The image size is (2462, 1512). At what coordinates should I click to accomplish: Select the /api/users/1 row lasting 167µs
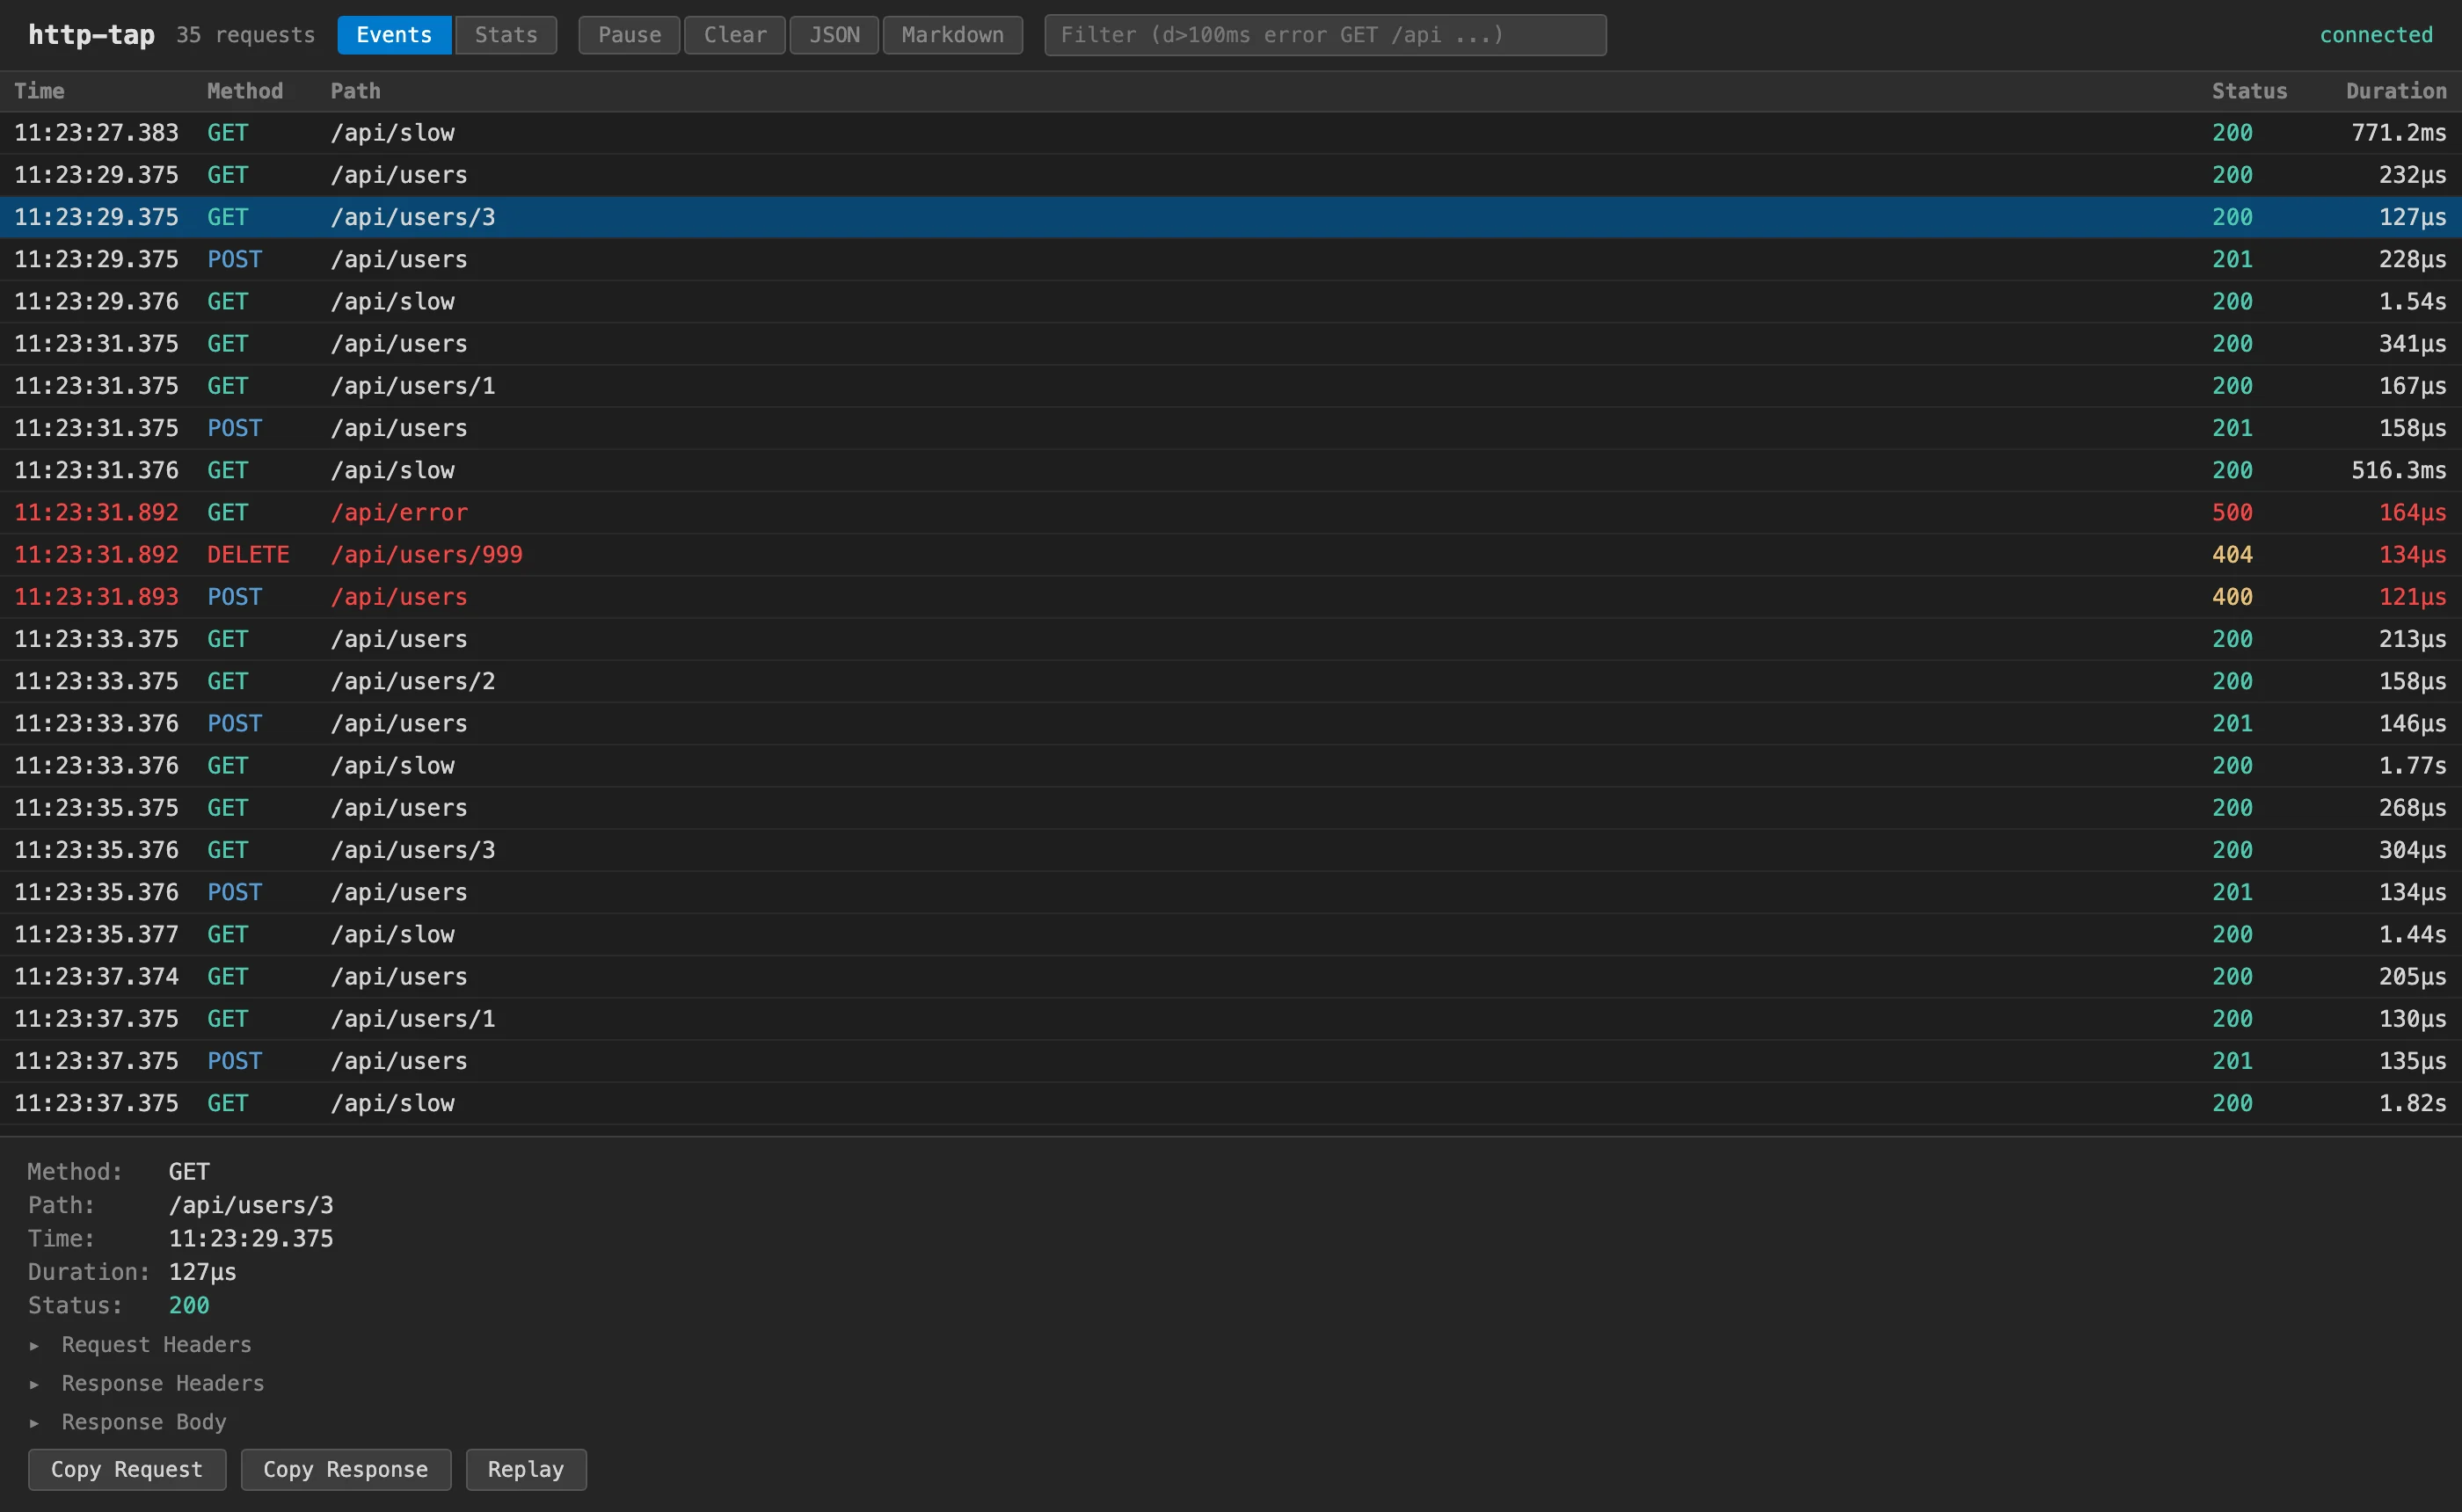point(1231,386)
